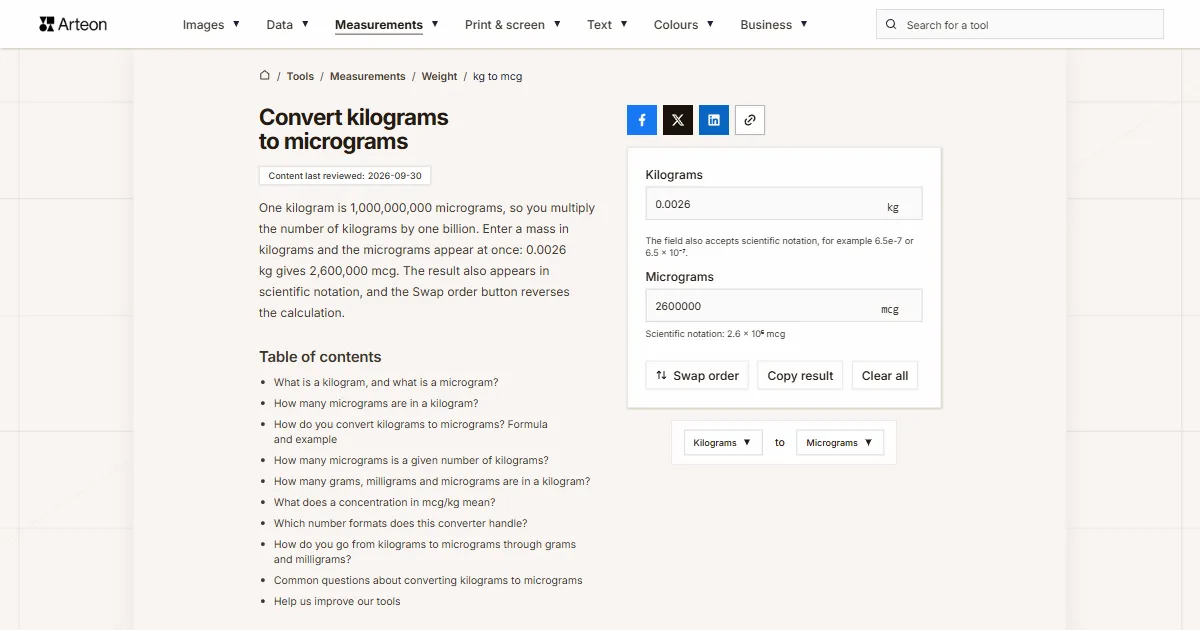
Task: Focus the Search for a tool field
Action: pos(1020,25)
